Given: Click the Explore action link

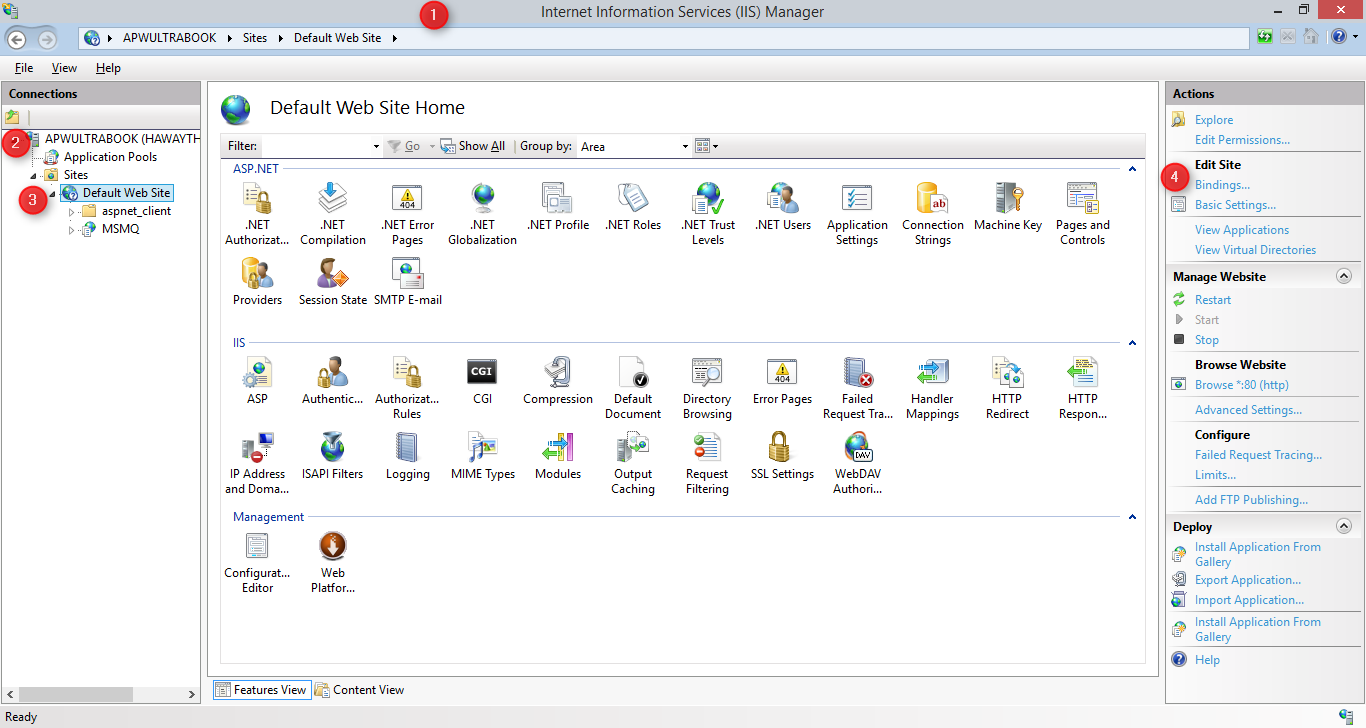Looking at the screenshot, I should pyautogui.click(x=1214, y=120).
